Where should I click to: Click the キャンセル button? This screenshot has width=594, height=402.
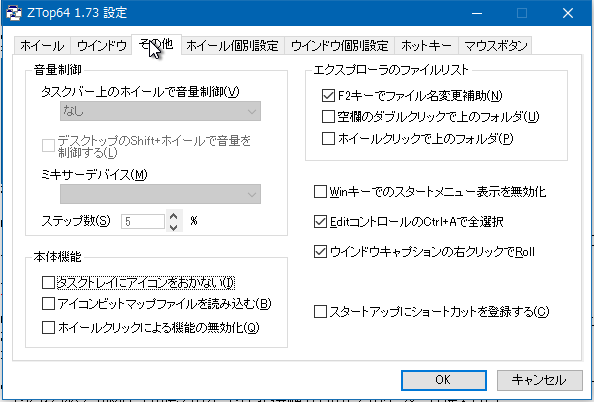539,380
